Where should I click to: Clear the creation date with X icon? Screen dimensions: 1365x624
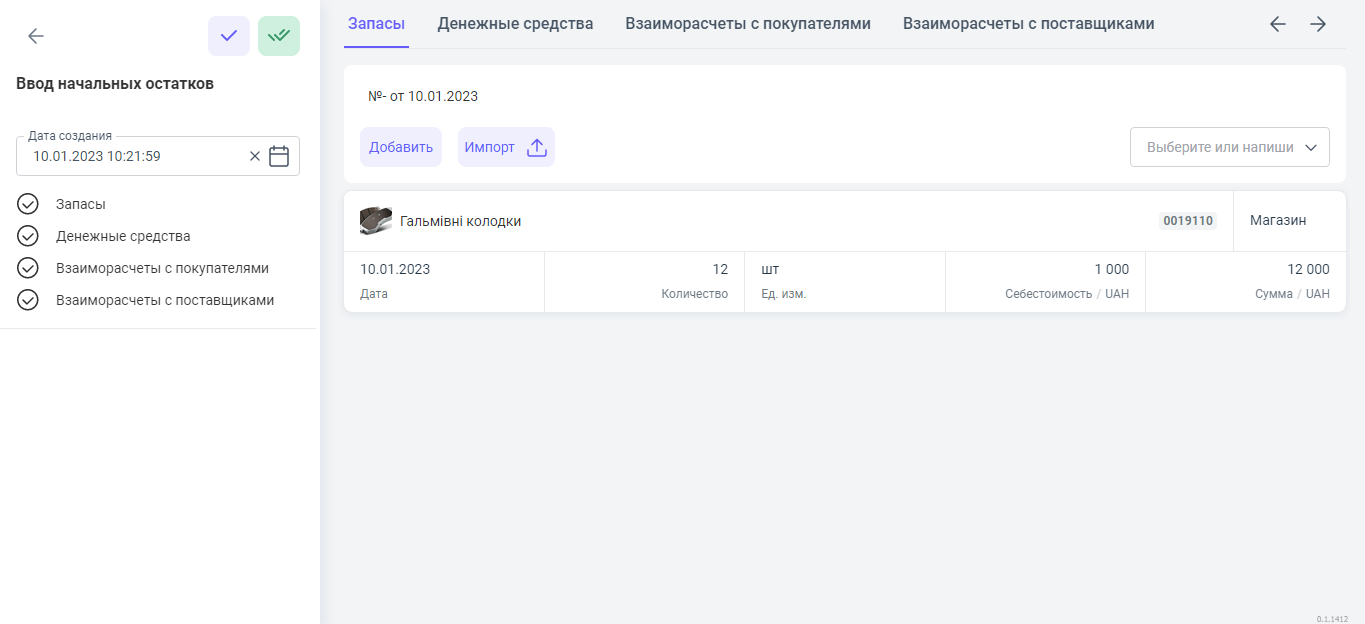click(x=254, y=156)
